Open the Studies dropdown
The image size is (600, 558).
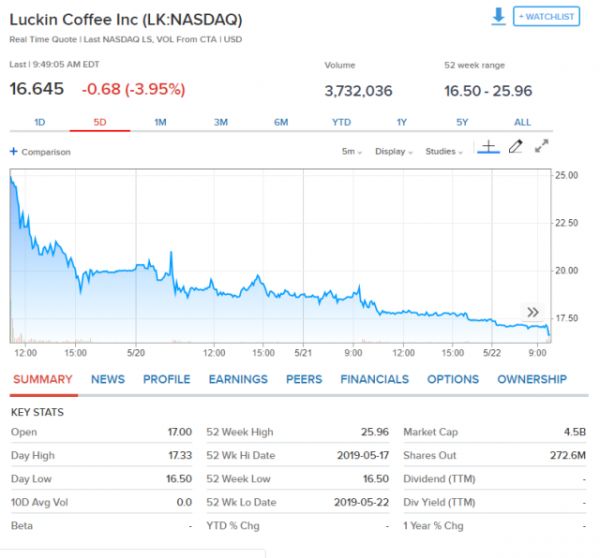(443, 152)
